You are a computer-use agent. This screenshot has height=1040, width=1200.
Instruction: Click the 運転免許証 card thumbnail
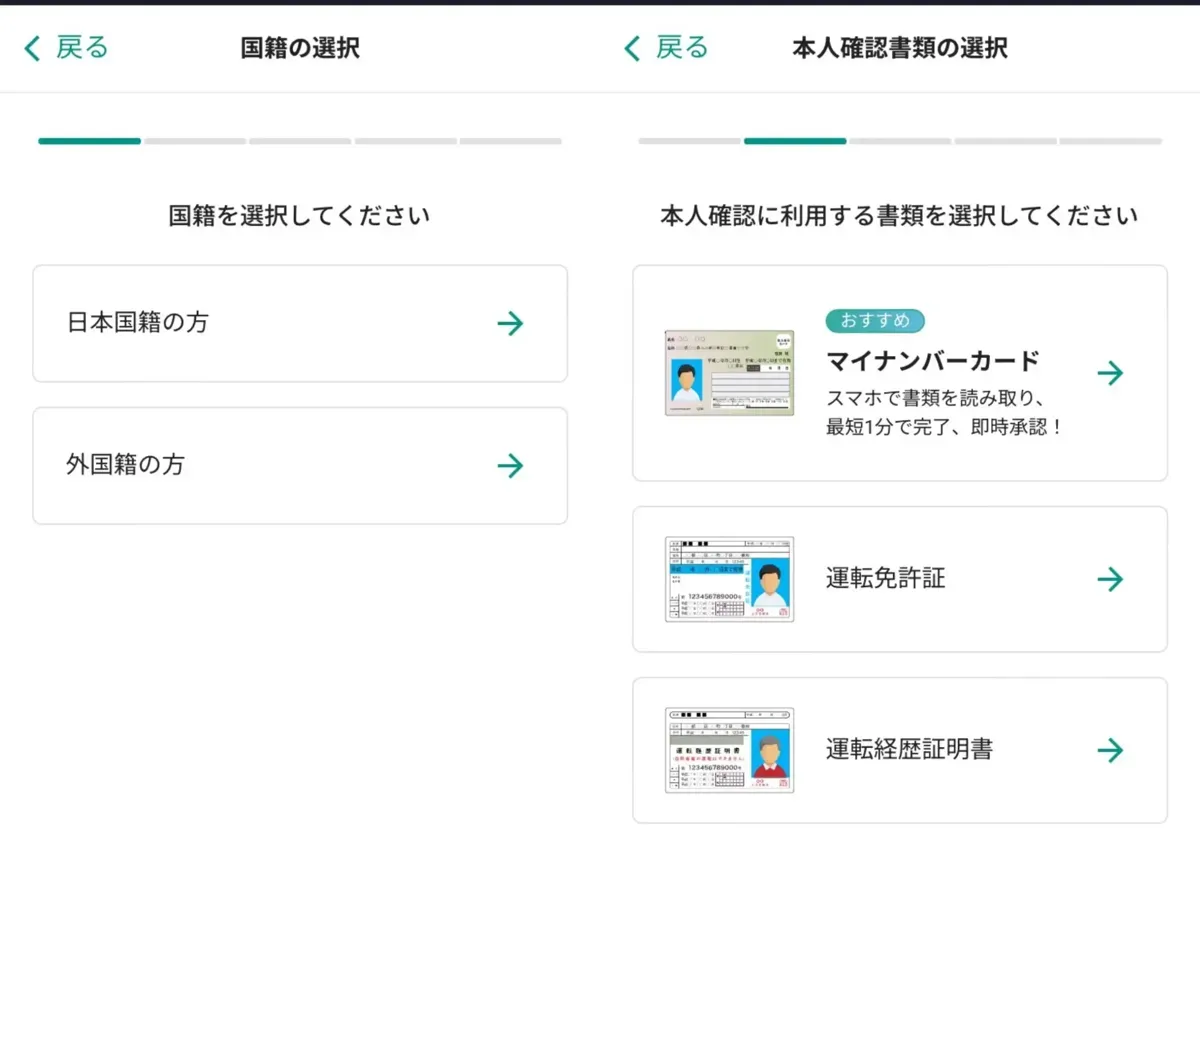coord(729,578)
